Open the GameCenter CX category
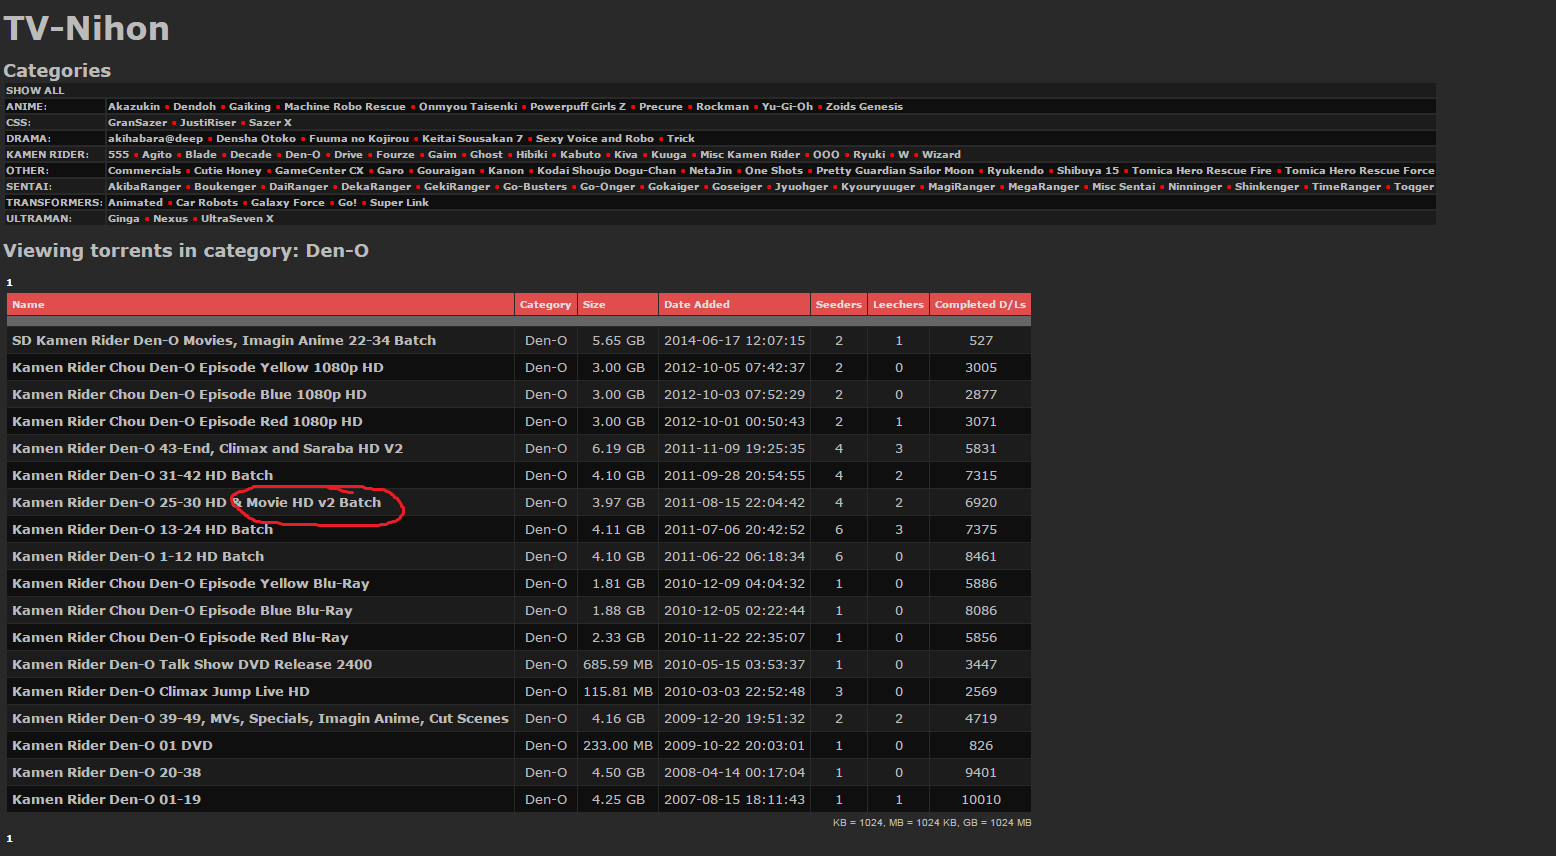Viewport: 1556px width, 856px height. pyautogui.click(x=319, y=171)
